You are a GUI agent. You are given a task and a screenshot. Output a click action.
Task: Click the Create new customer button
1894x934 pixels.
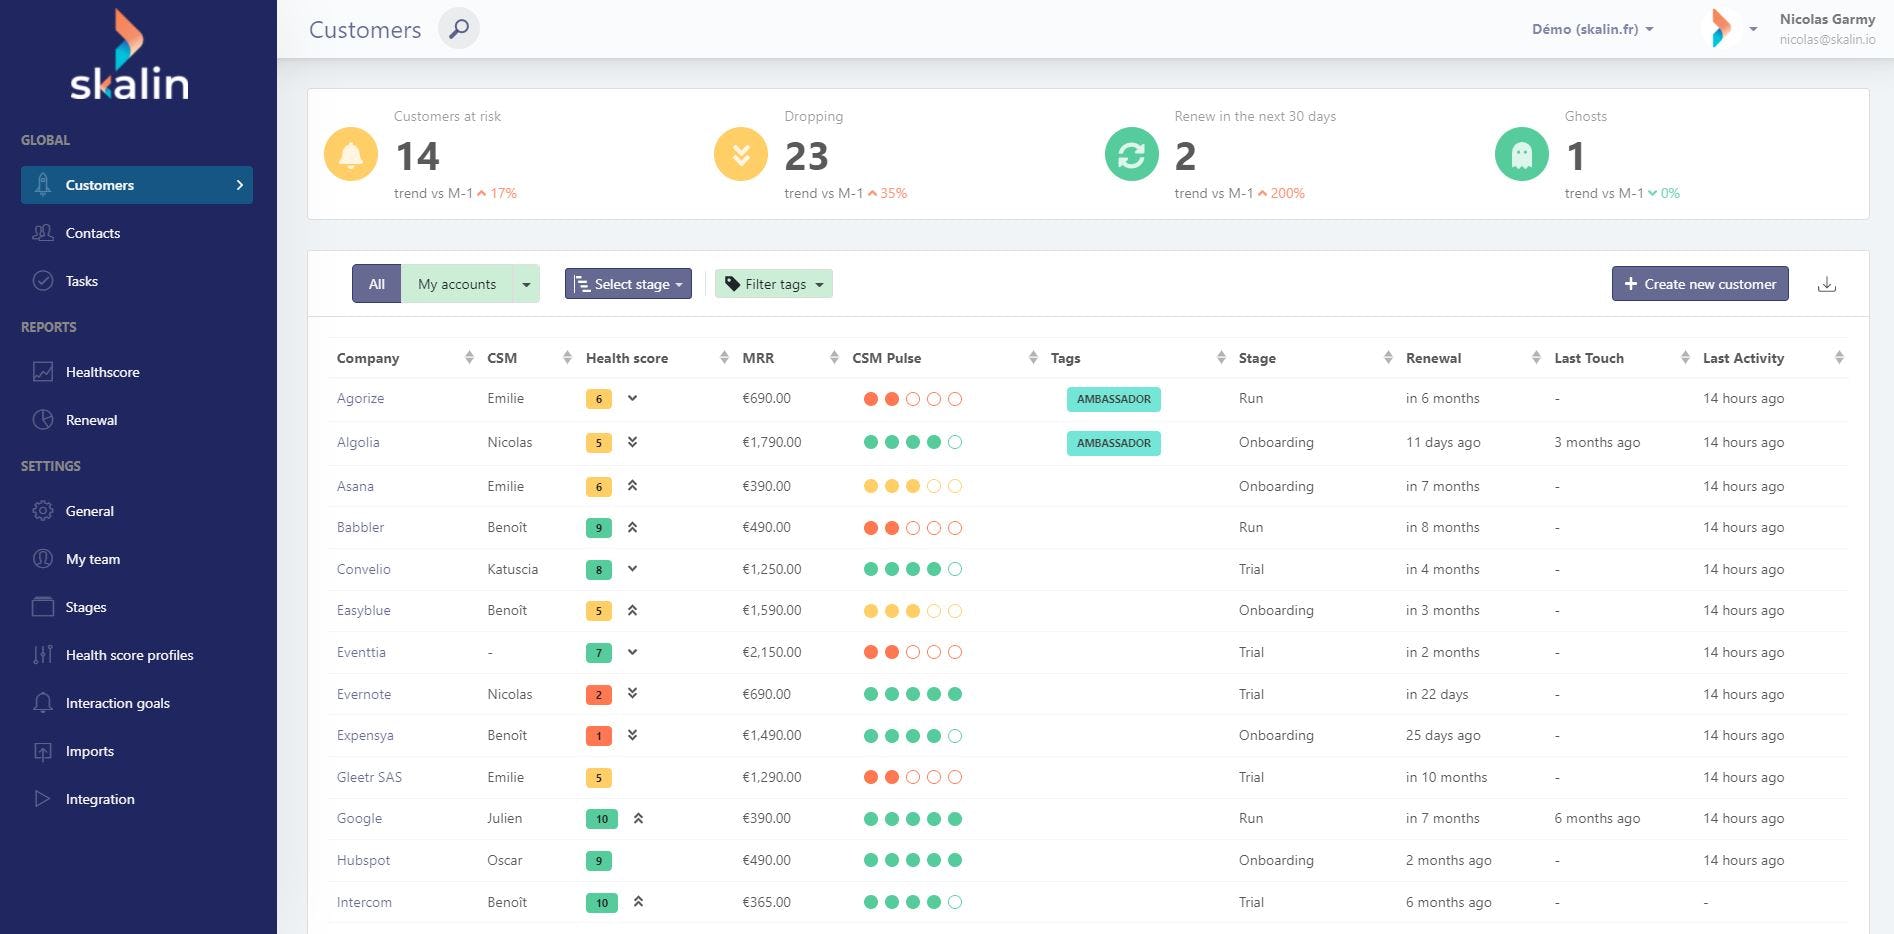click(1699, 283)
